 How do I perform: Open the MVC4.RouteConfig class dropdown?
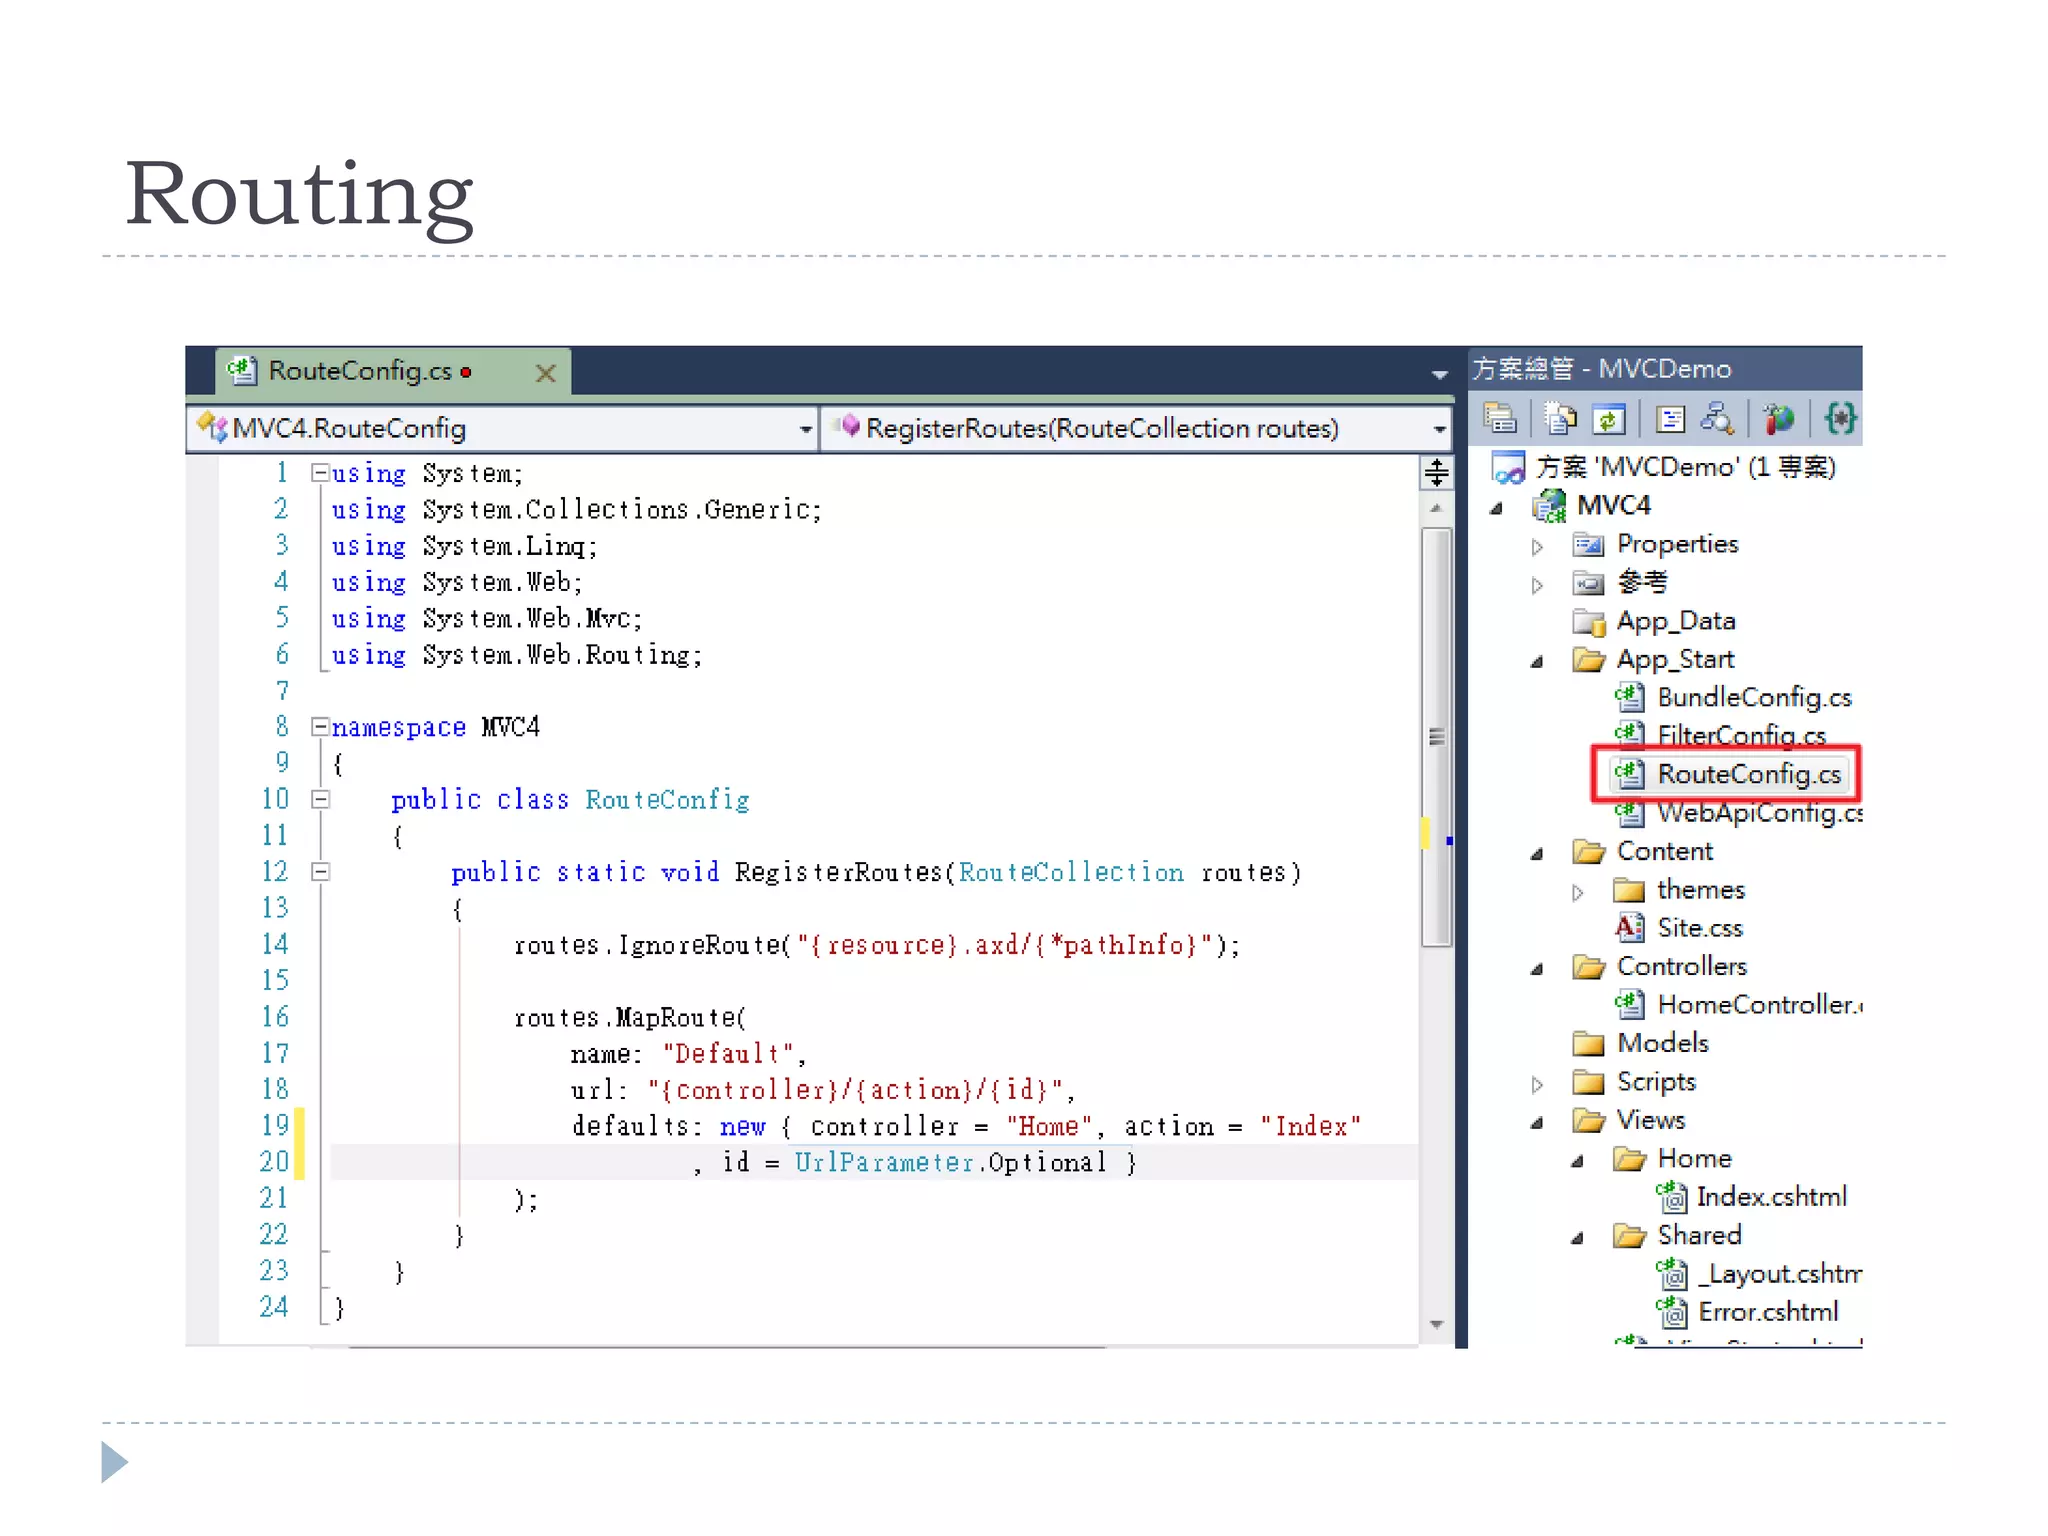[805, 429]
